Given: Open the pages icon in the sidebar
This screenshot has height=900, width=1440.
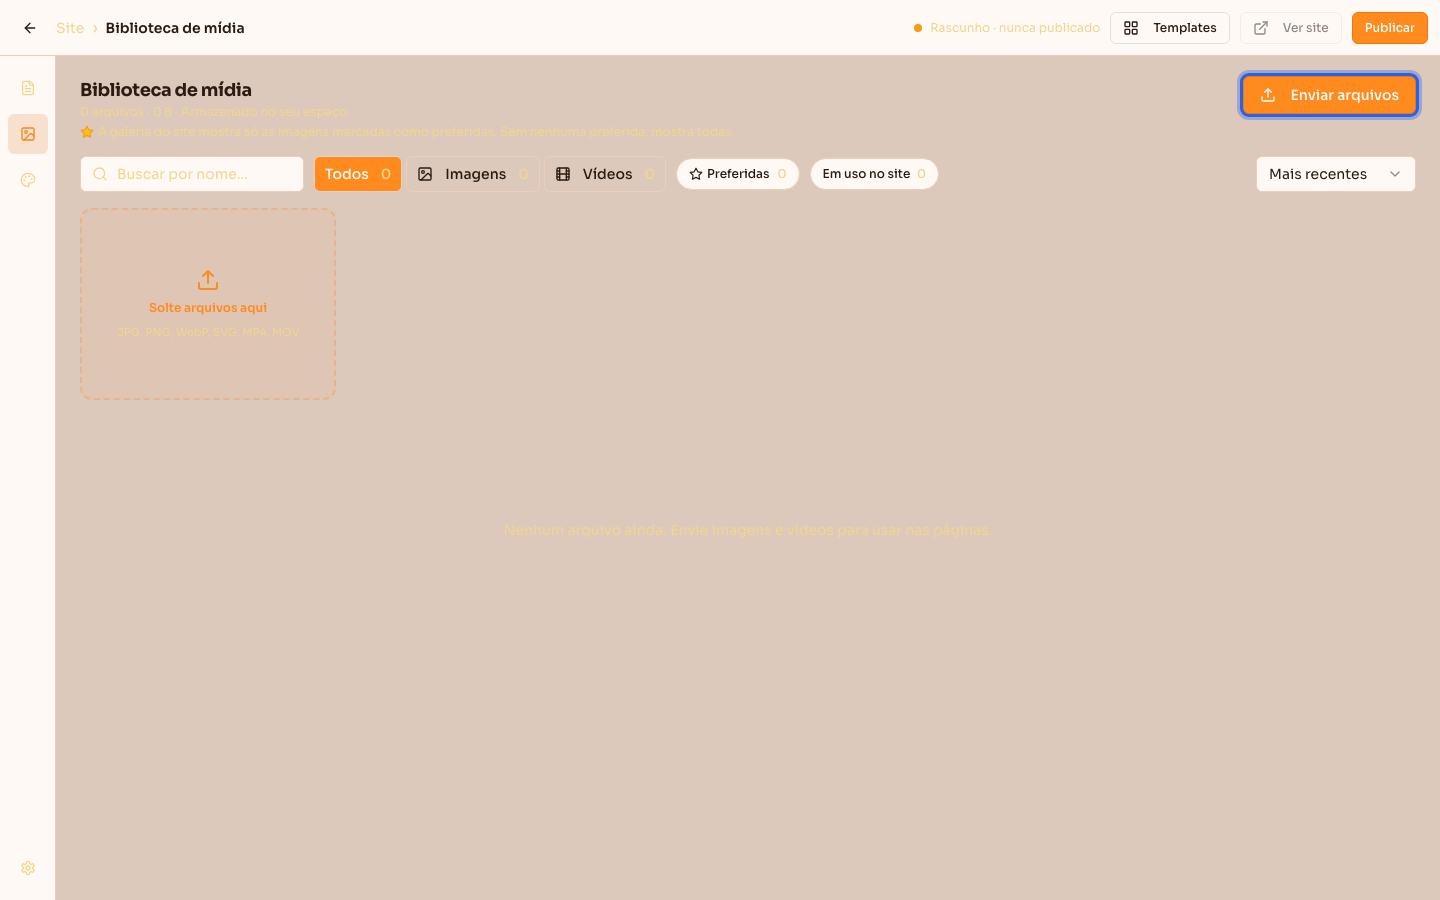Looking at the screenshot, I should (x=28, y=88).
